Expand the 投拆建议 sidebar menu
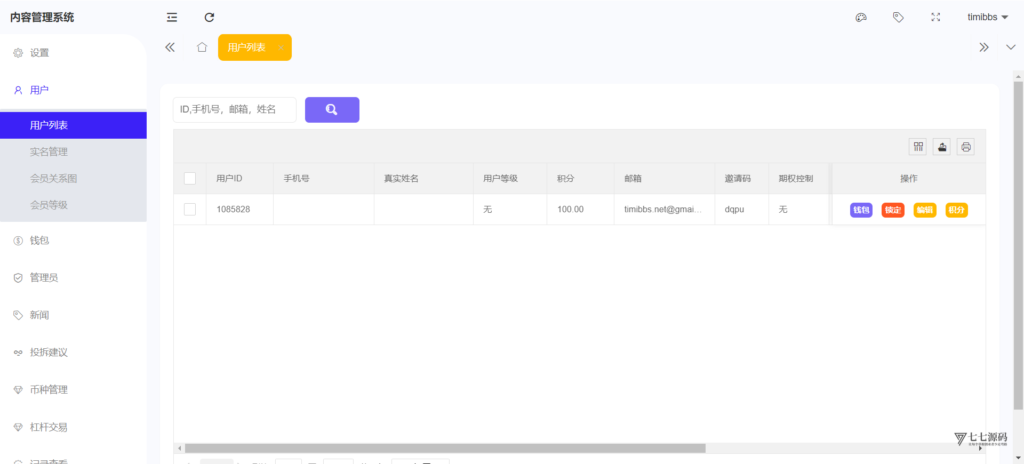 (x=73, y=352)
